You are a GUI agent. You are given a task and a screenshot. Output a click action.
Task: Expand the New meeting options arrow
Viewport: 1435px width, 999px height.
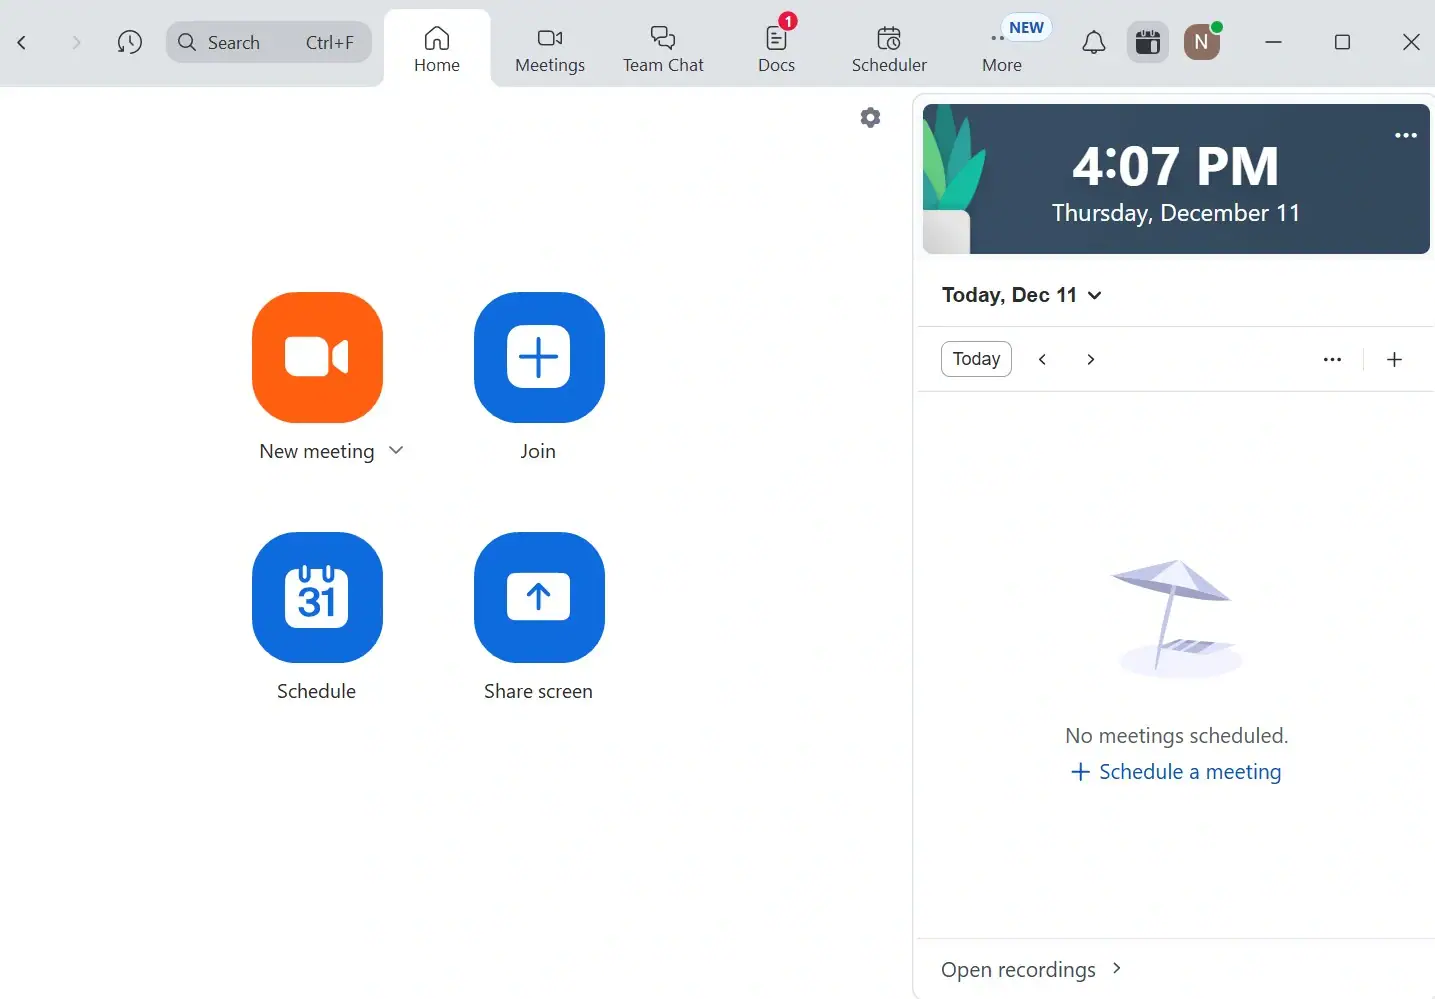pos(396,451)
